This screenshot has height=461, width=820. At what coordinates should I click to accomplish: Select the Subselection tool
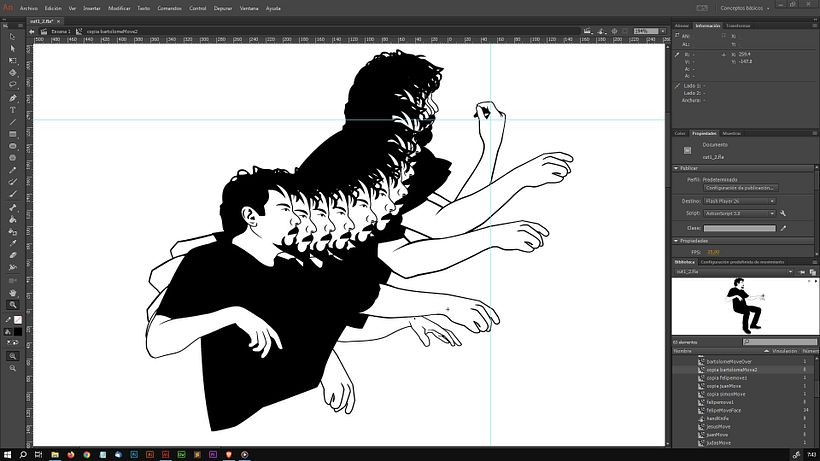coord(13,49)
